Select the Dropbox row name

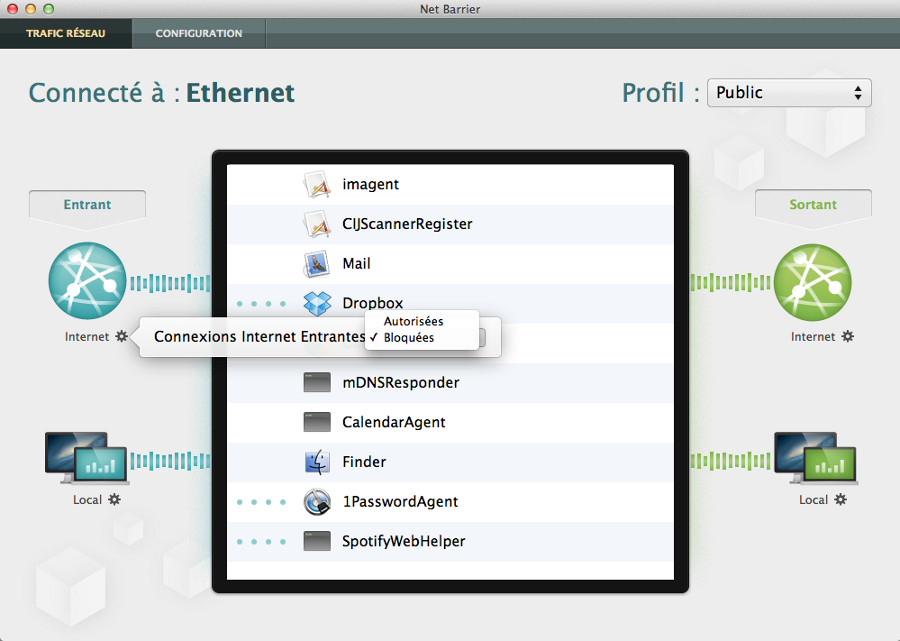[x=373, y=303]
